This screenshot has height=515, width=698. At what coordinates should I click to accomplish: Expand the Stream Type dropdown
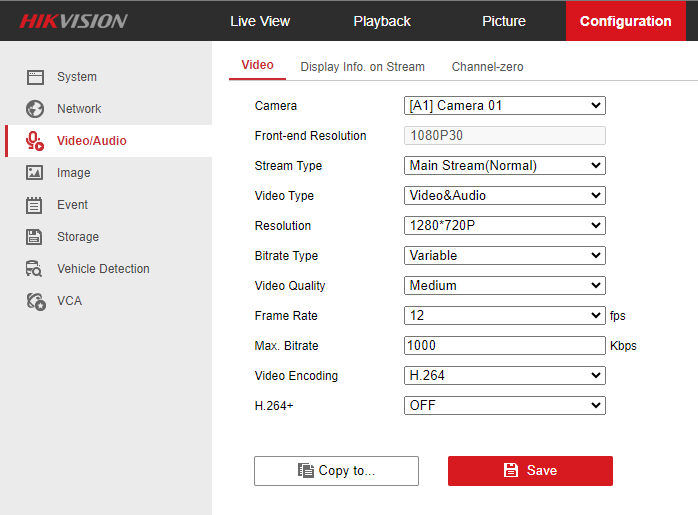tap(504, 165)
